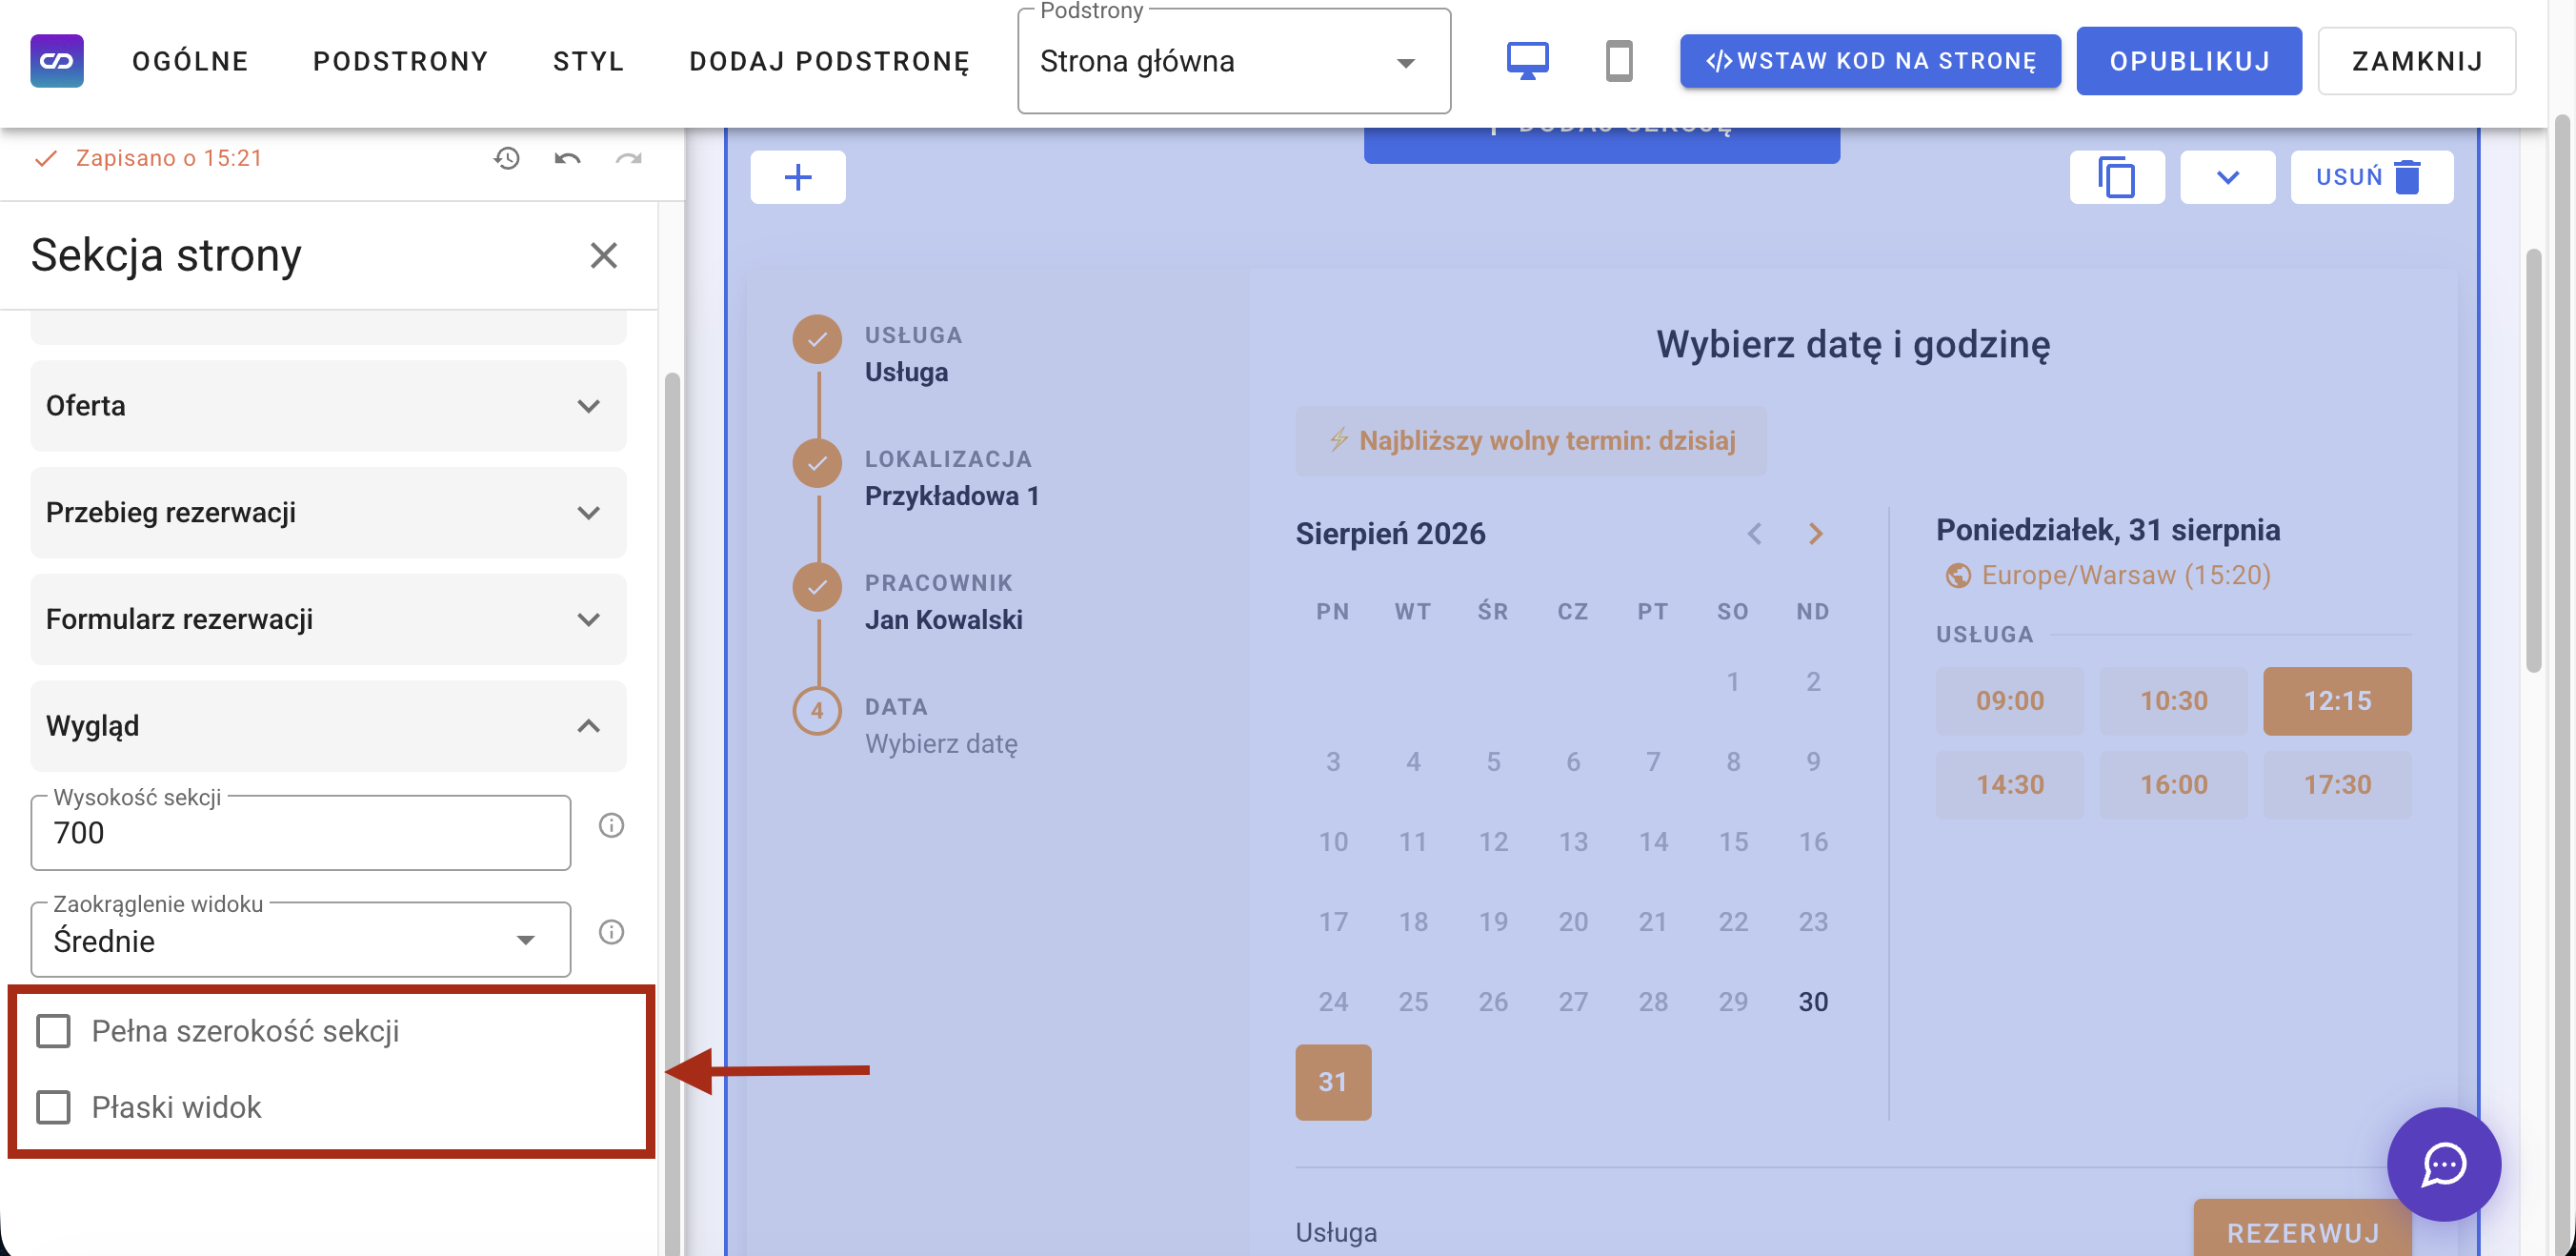Select the 10:30 time slot
This screenshot has height=1256, width=2576.
2174,701
